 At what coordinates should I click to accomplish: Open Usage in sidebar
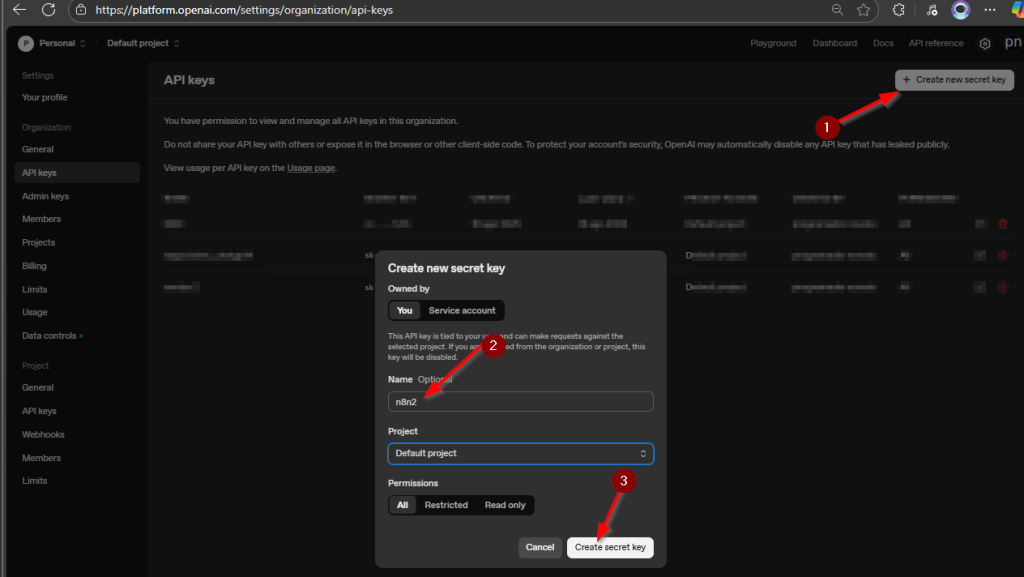pos(35,312)
